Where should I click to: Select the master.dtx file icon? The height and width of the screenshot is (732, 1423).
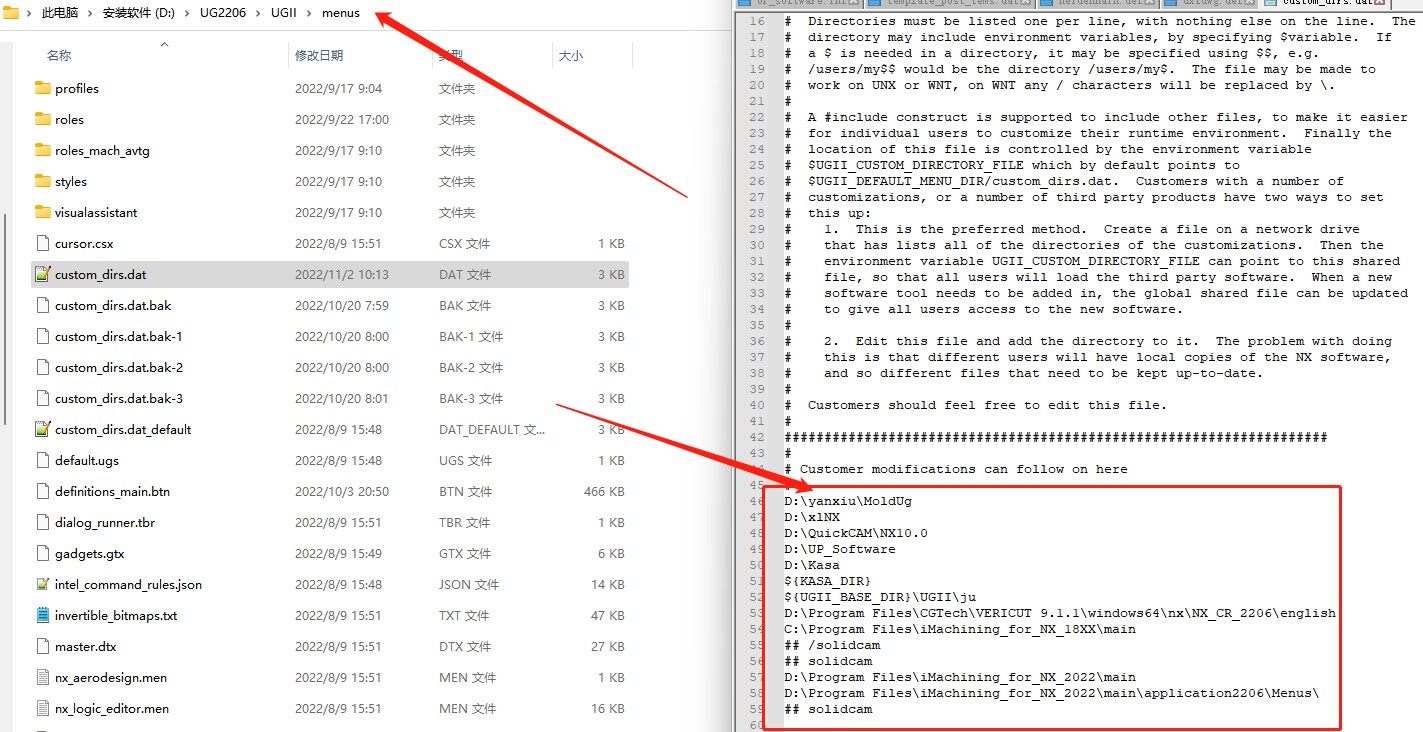tap(42, 646)
